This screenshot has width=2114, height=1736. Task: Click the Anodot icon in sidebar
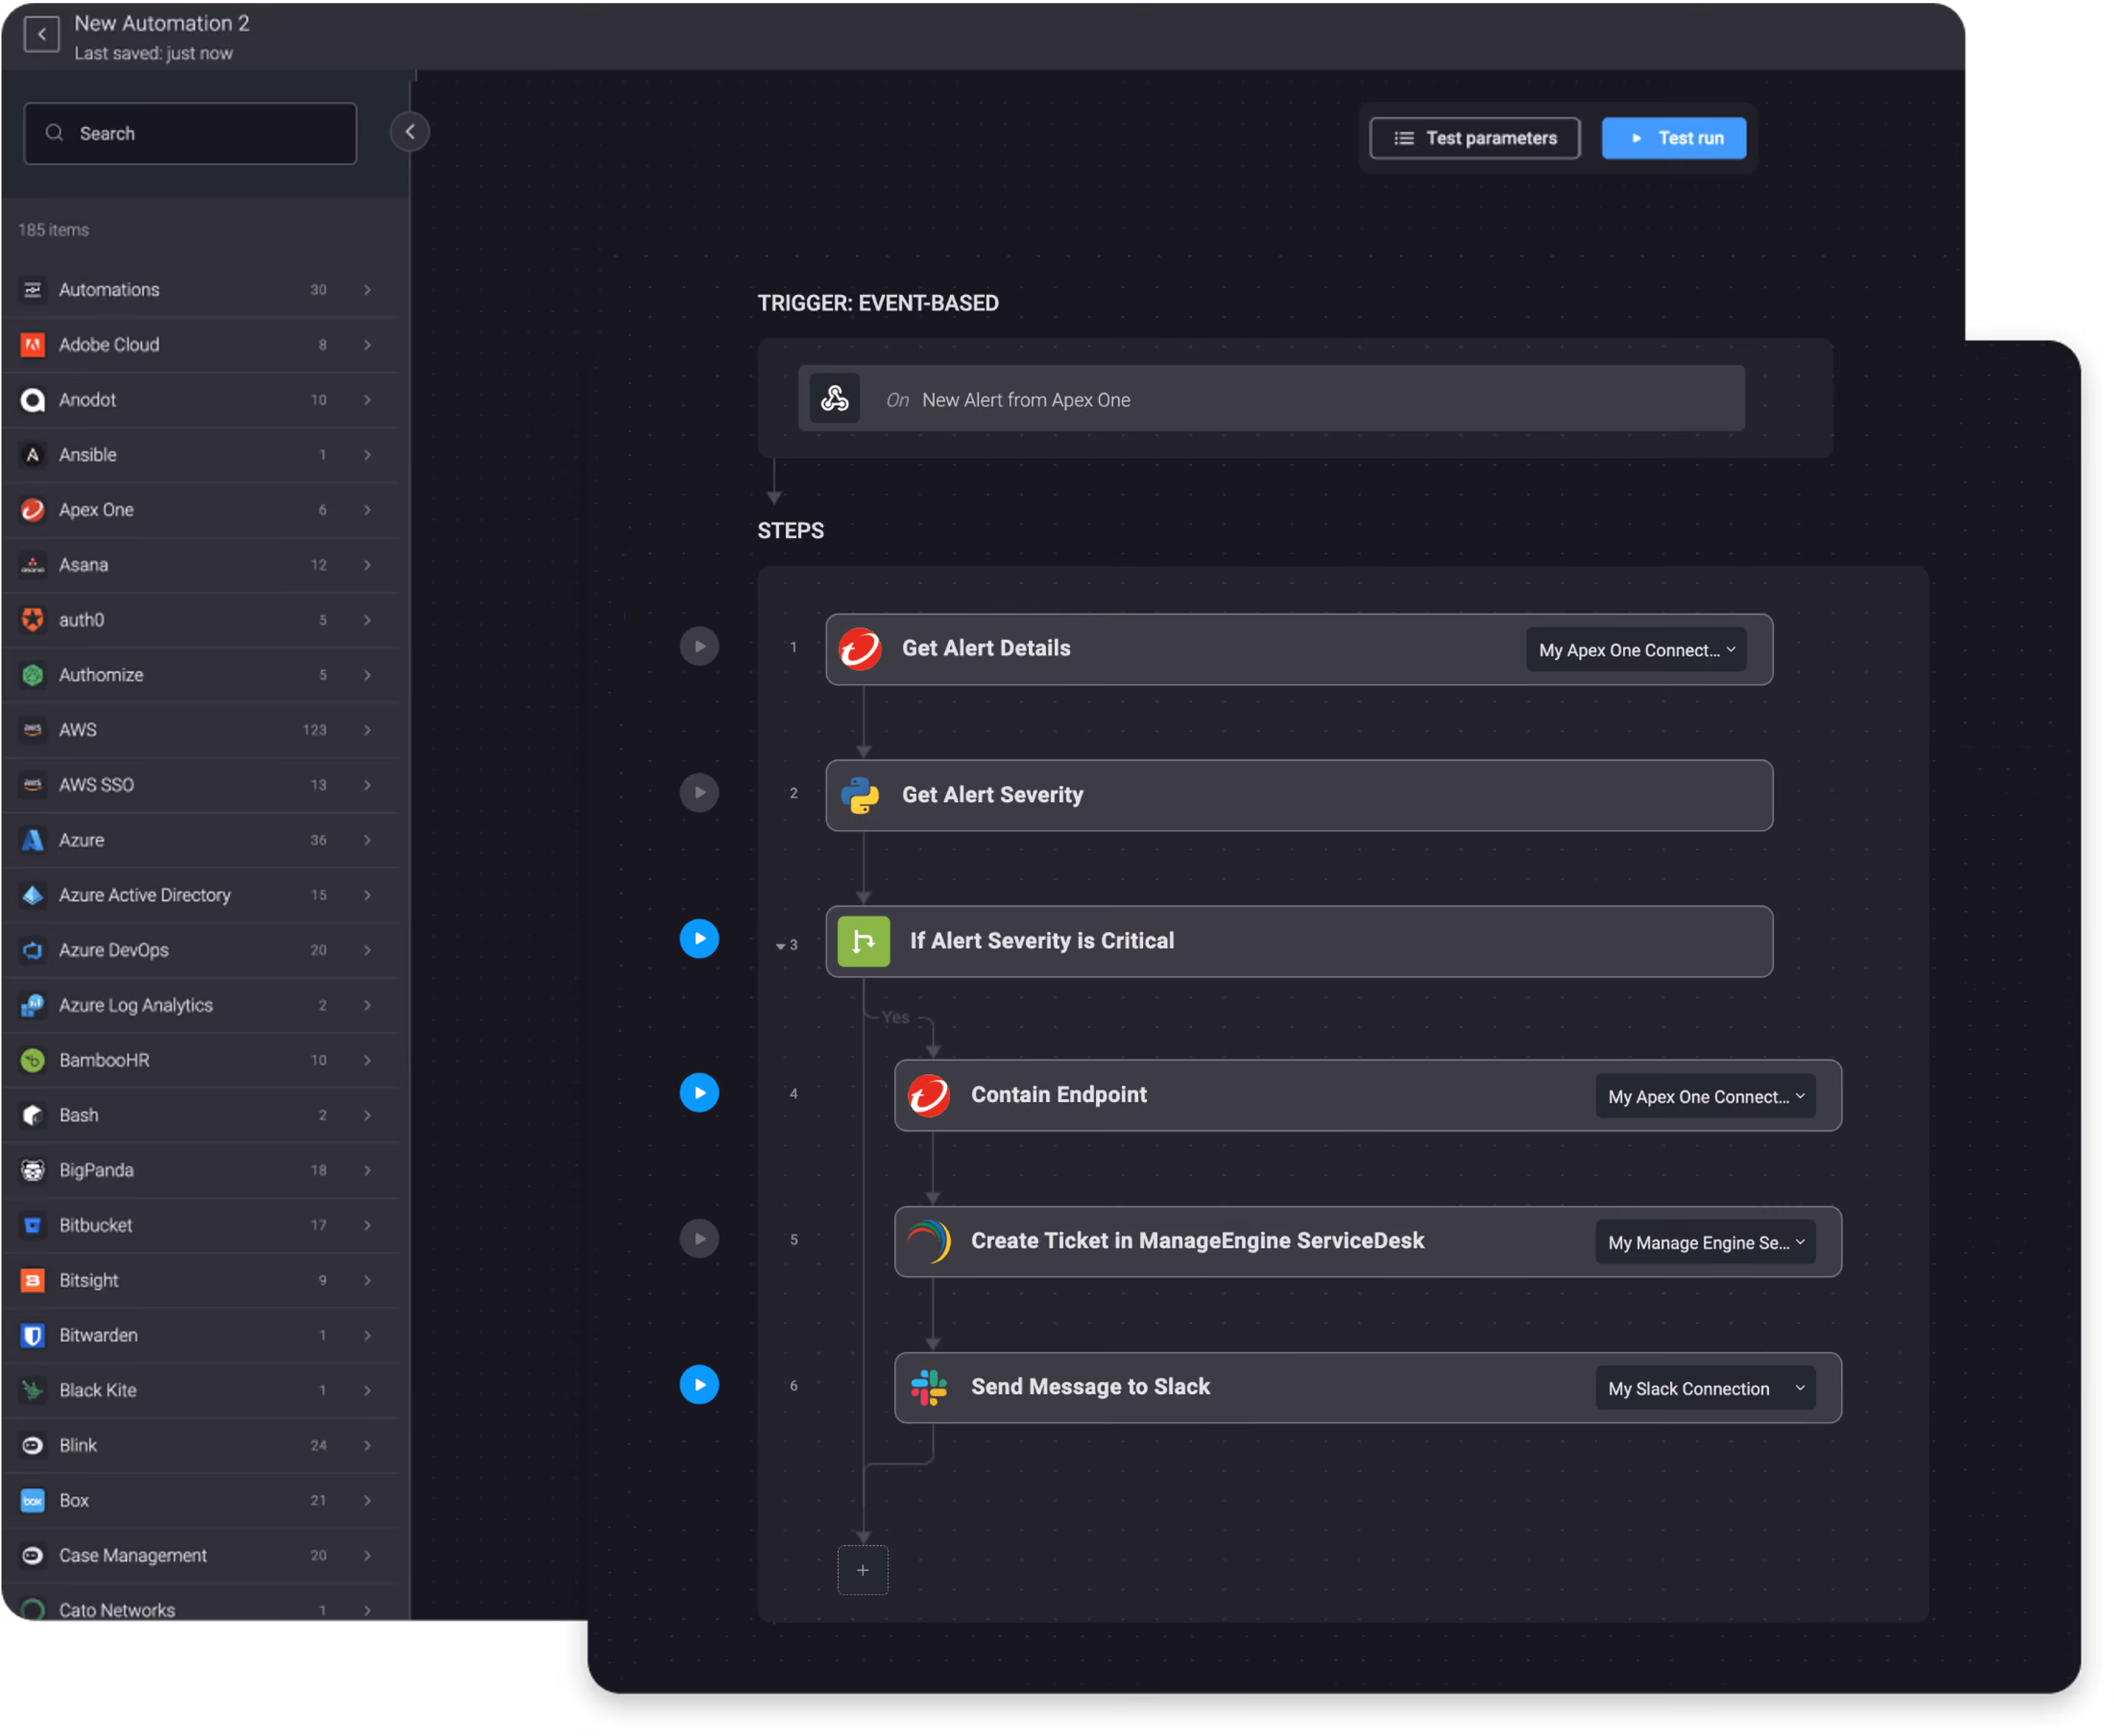(33, 400)
